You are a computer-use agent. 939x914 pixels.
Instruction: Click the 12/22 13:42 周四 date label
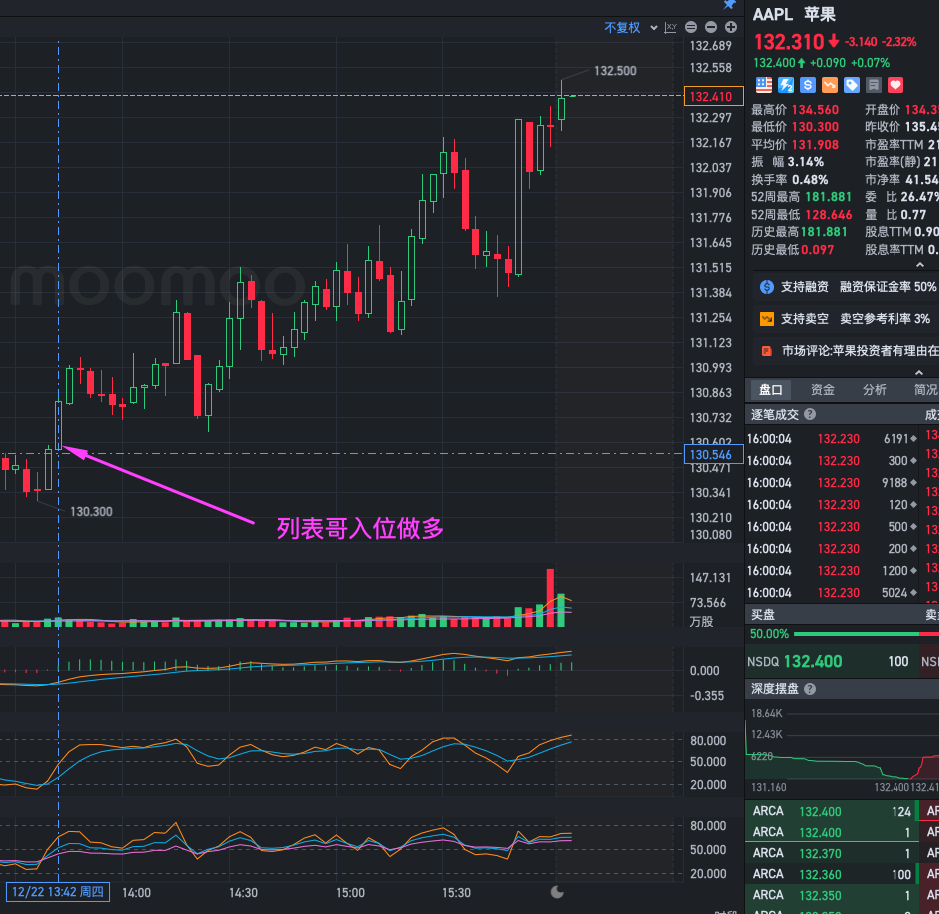[x=58, y=892]
